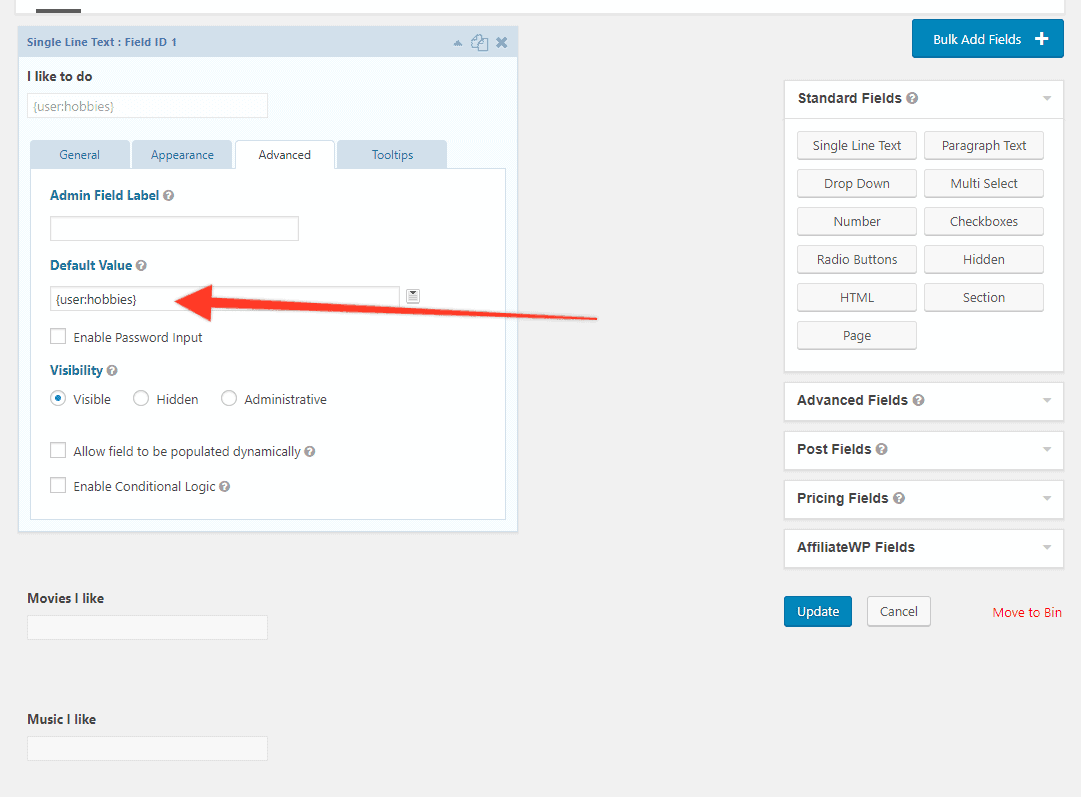This screenshot has width=1081, height=797.
Task: Expand Pricing Fields panel arrow
Action: pyautogui.click(x=1047, y=498)
